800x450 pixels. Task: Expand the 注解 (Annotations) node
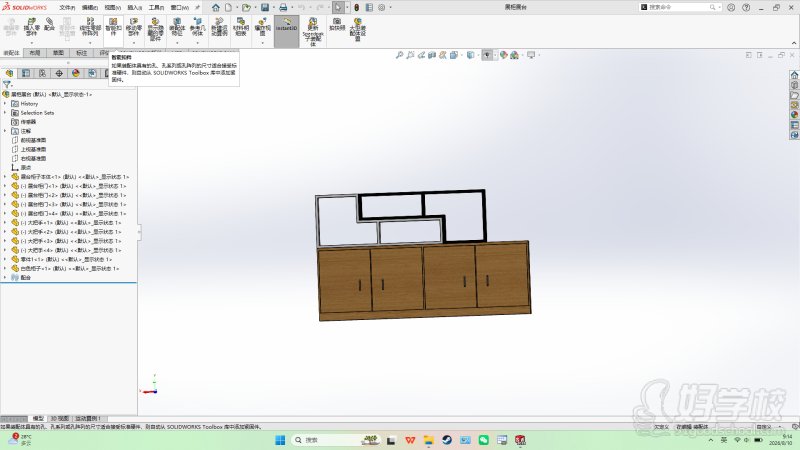click(x=5, y=131)
